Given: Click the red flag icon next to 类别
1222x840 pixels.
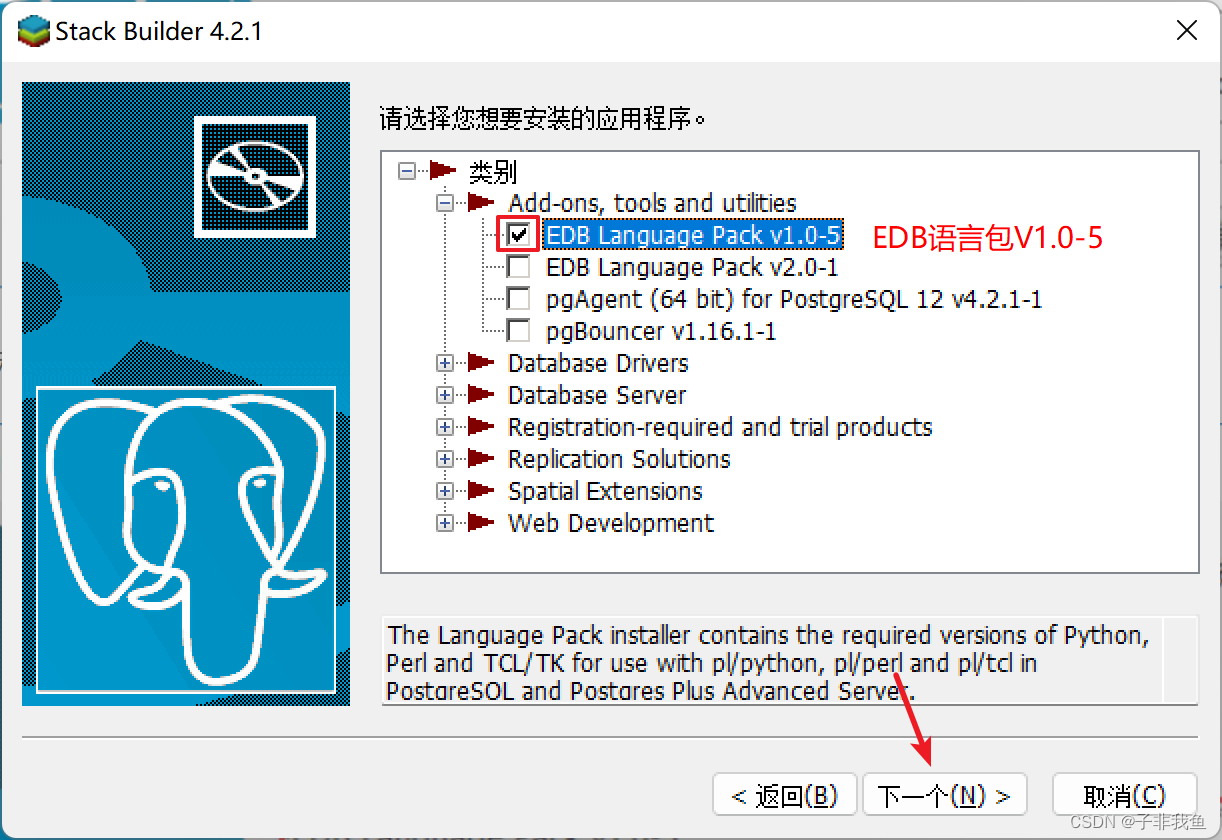Looking at the screenshot, I should coord(443,172).
